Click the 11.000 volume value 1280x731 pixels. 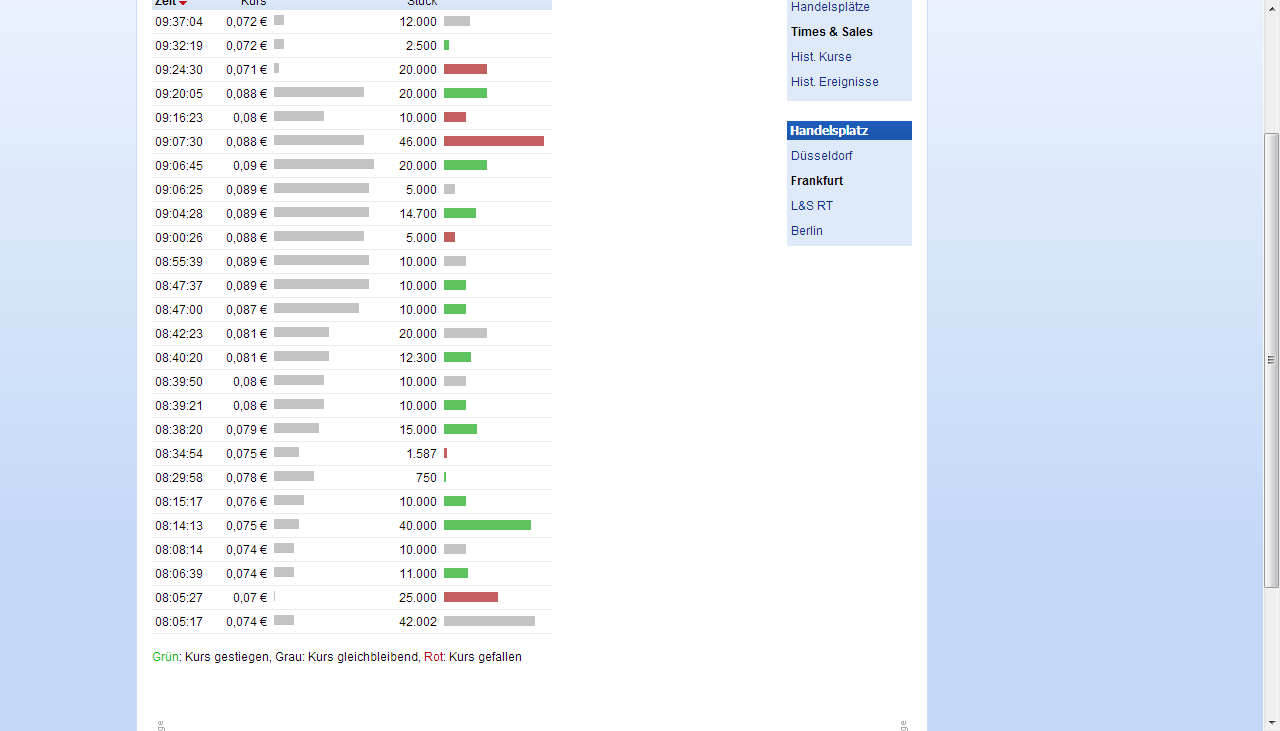[x=418, y=574]
